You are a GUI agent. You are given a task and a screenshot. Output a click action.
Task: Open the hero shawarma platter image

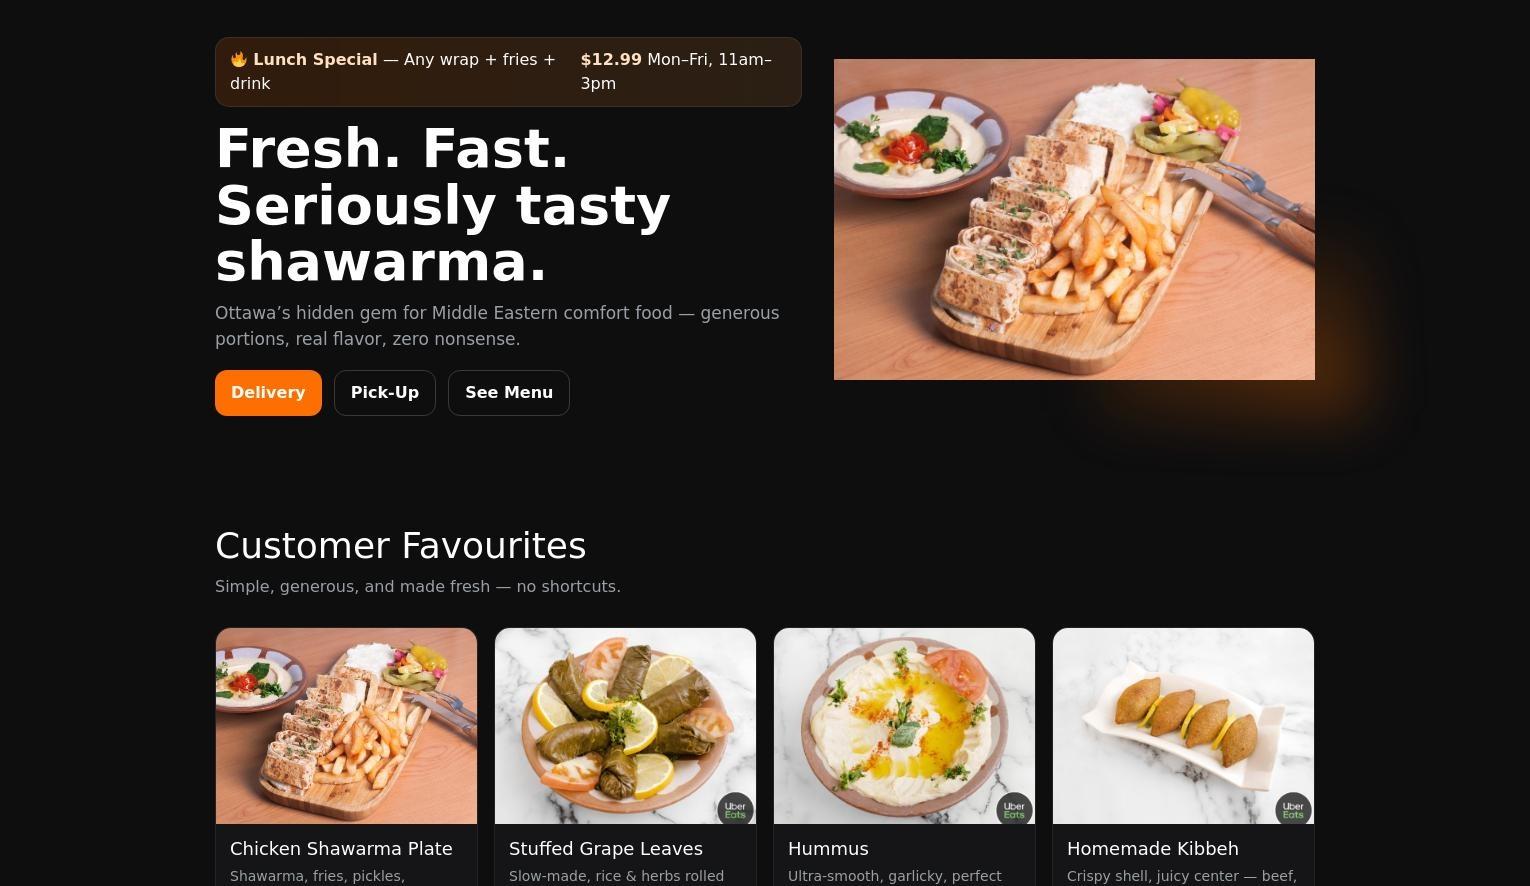1074,219
